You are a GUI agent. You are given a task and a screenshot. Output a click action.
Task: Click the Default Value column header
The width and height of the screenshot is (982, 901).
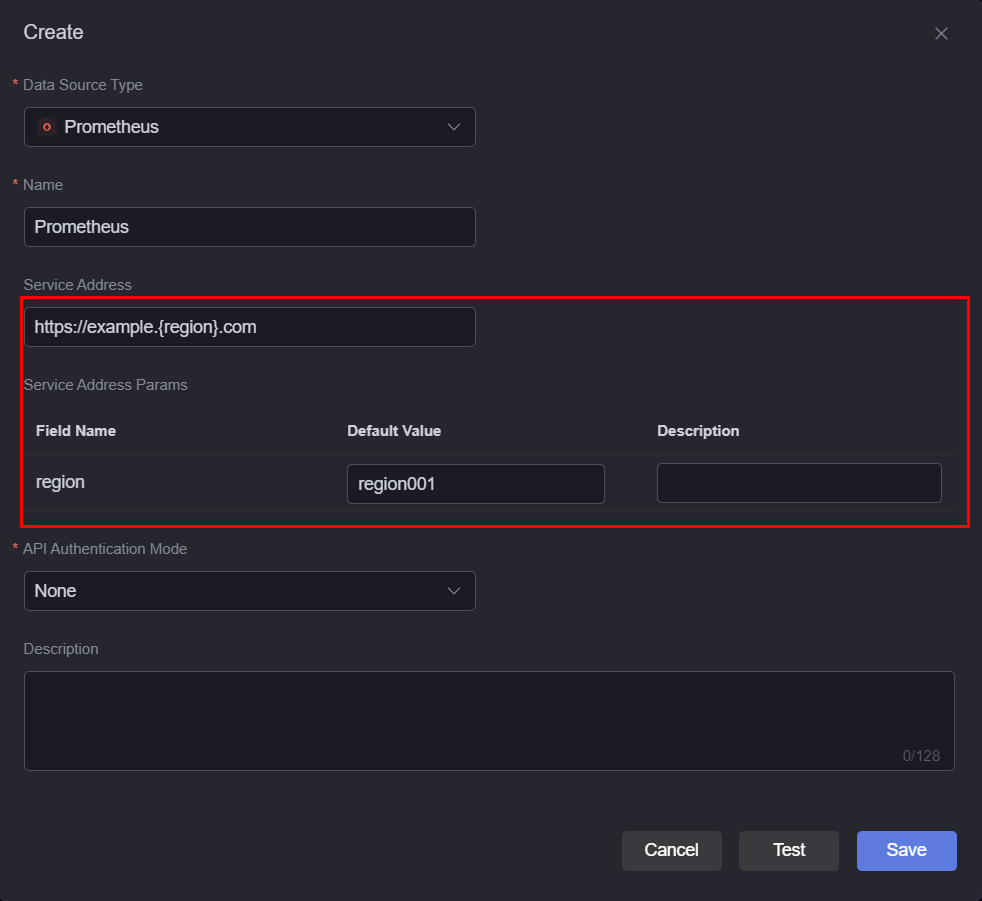point(394,431)
